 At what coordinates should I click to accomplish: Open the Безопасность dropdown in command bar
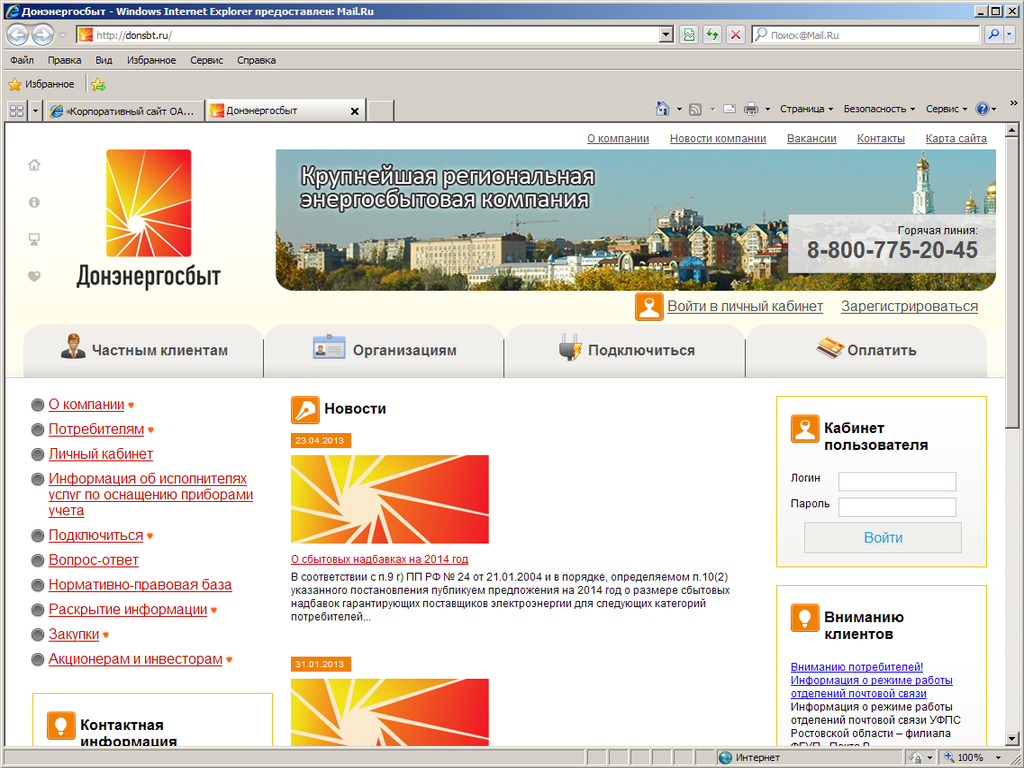point(879,109)
